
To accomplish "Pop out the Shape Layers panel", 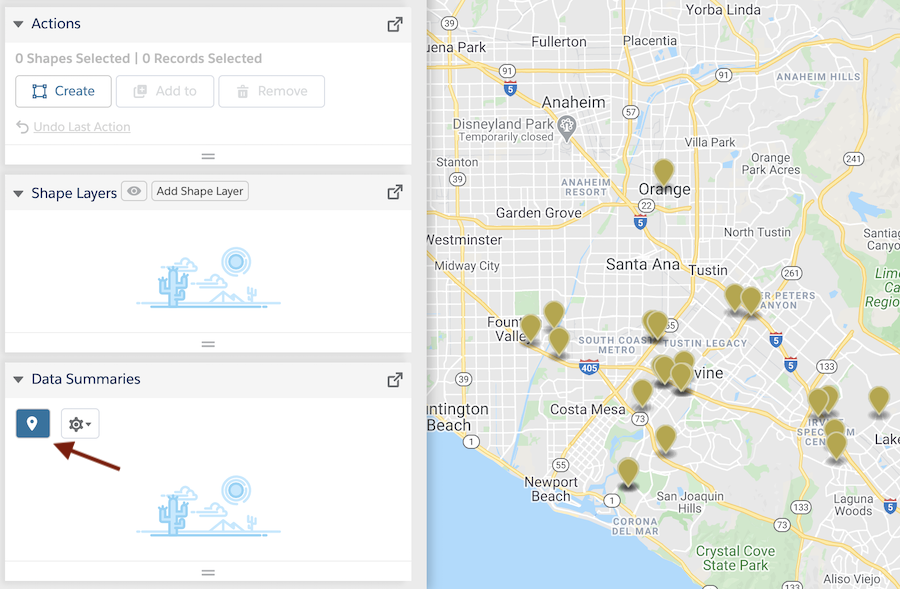I will point(395,192).
